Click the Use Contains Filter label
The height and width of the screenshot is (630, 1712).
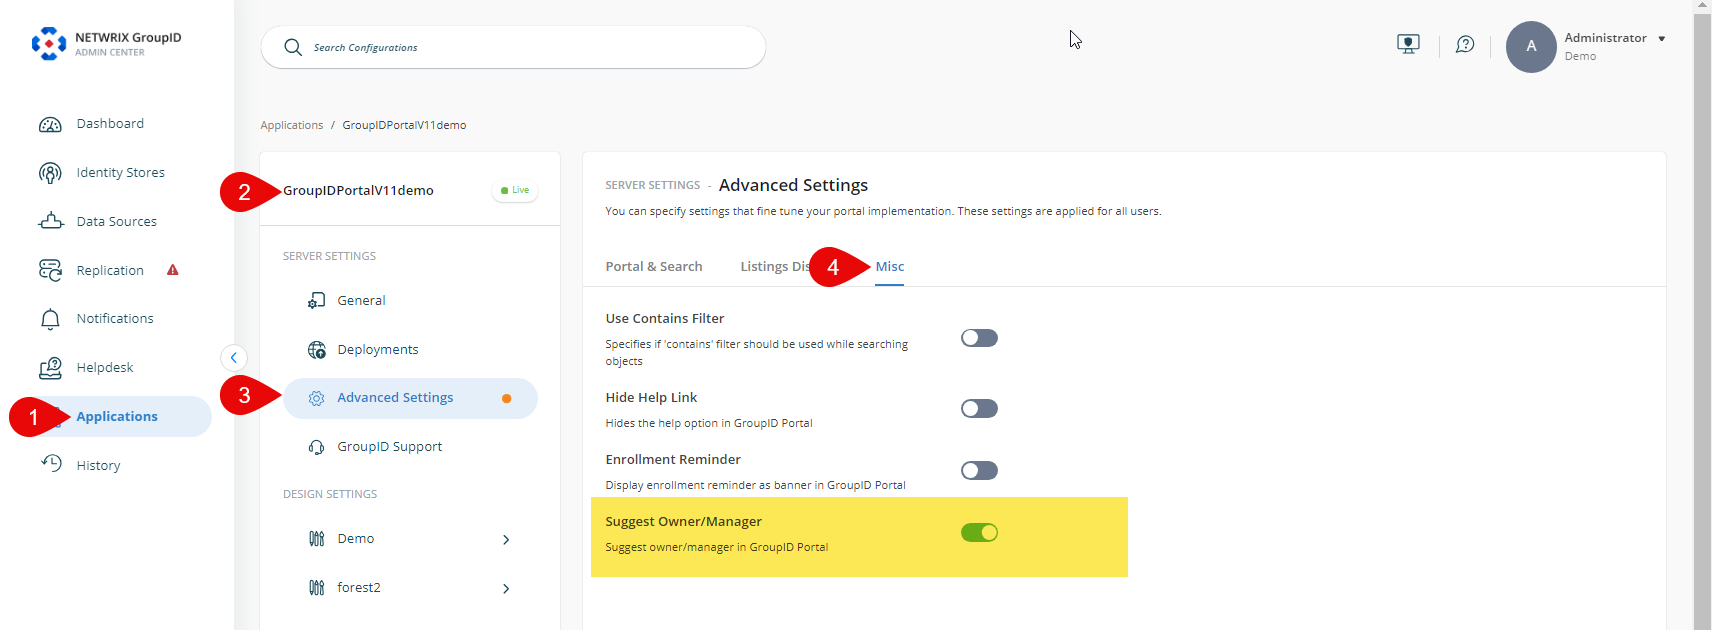pos(665,319)
